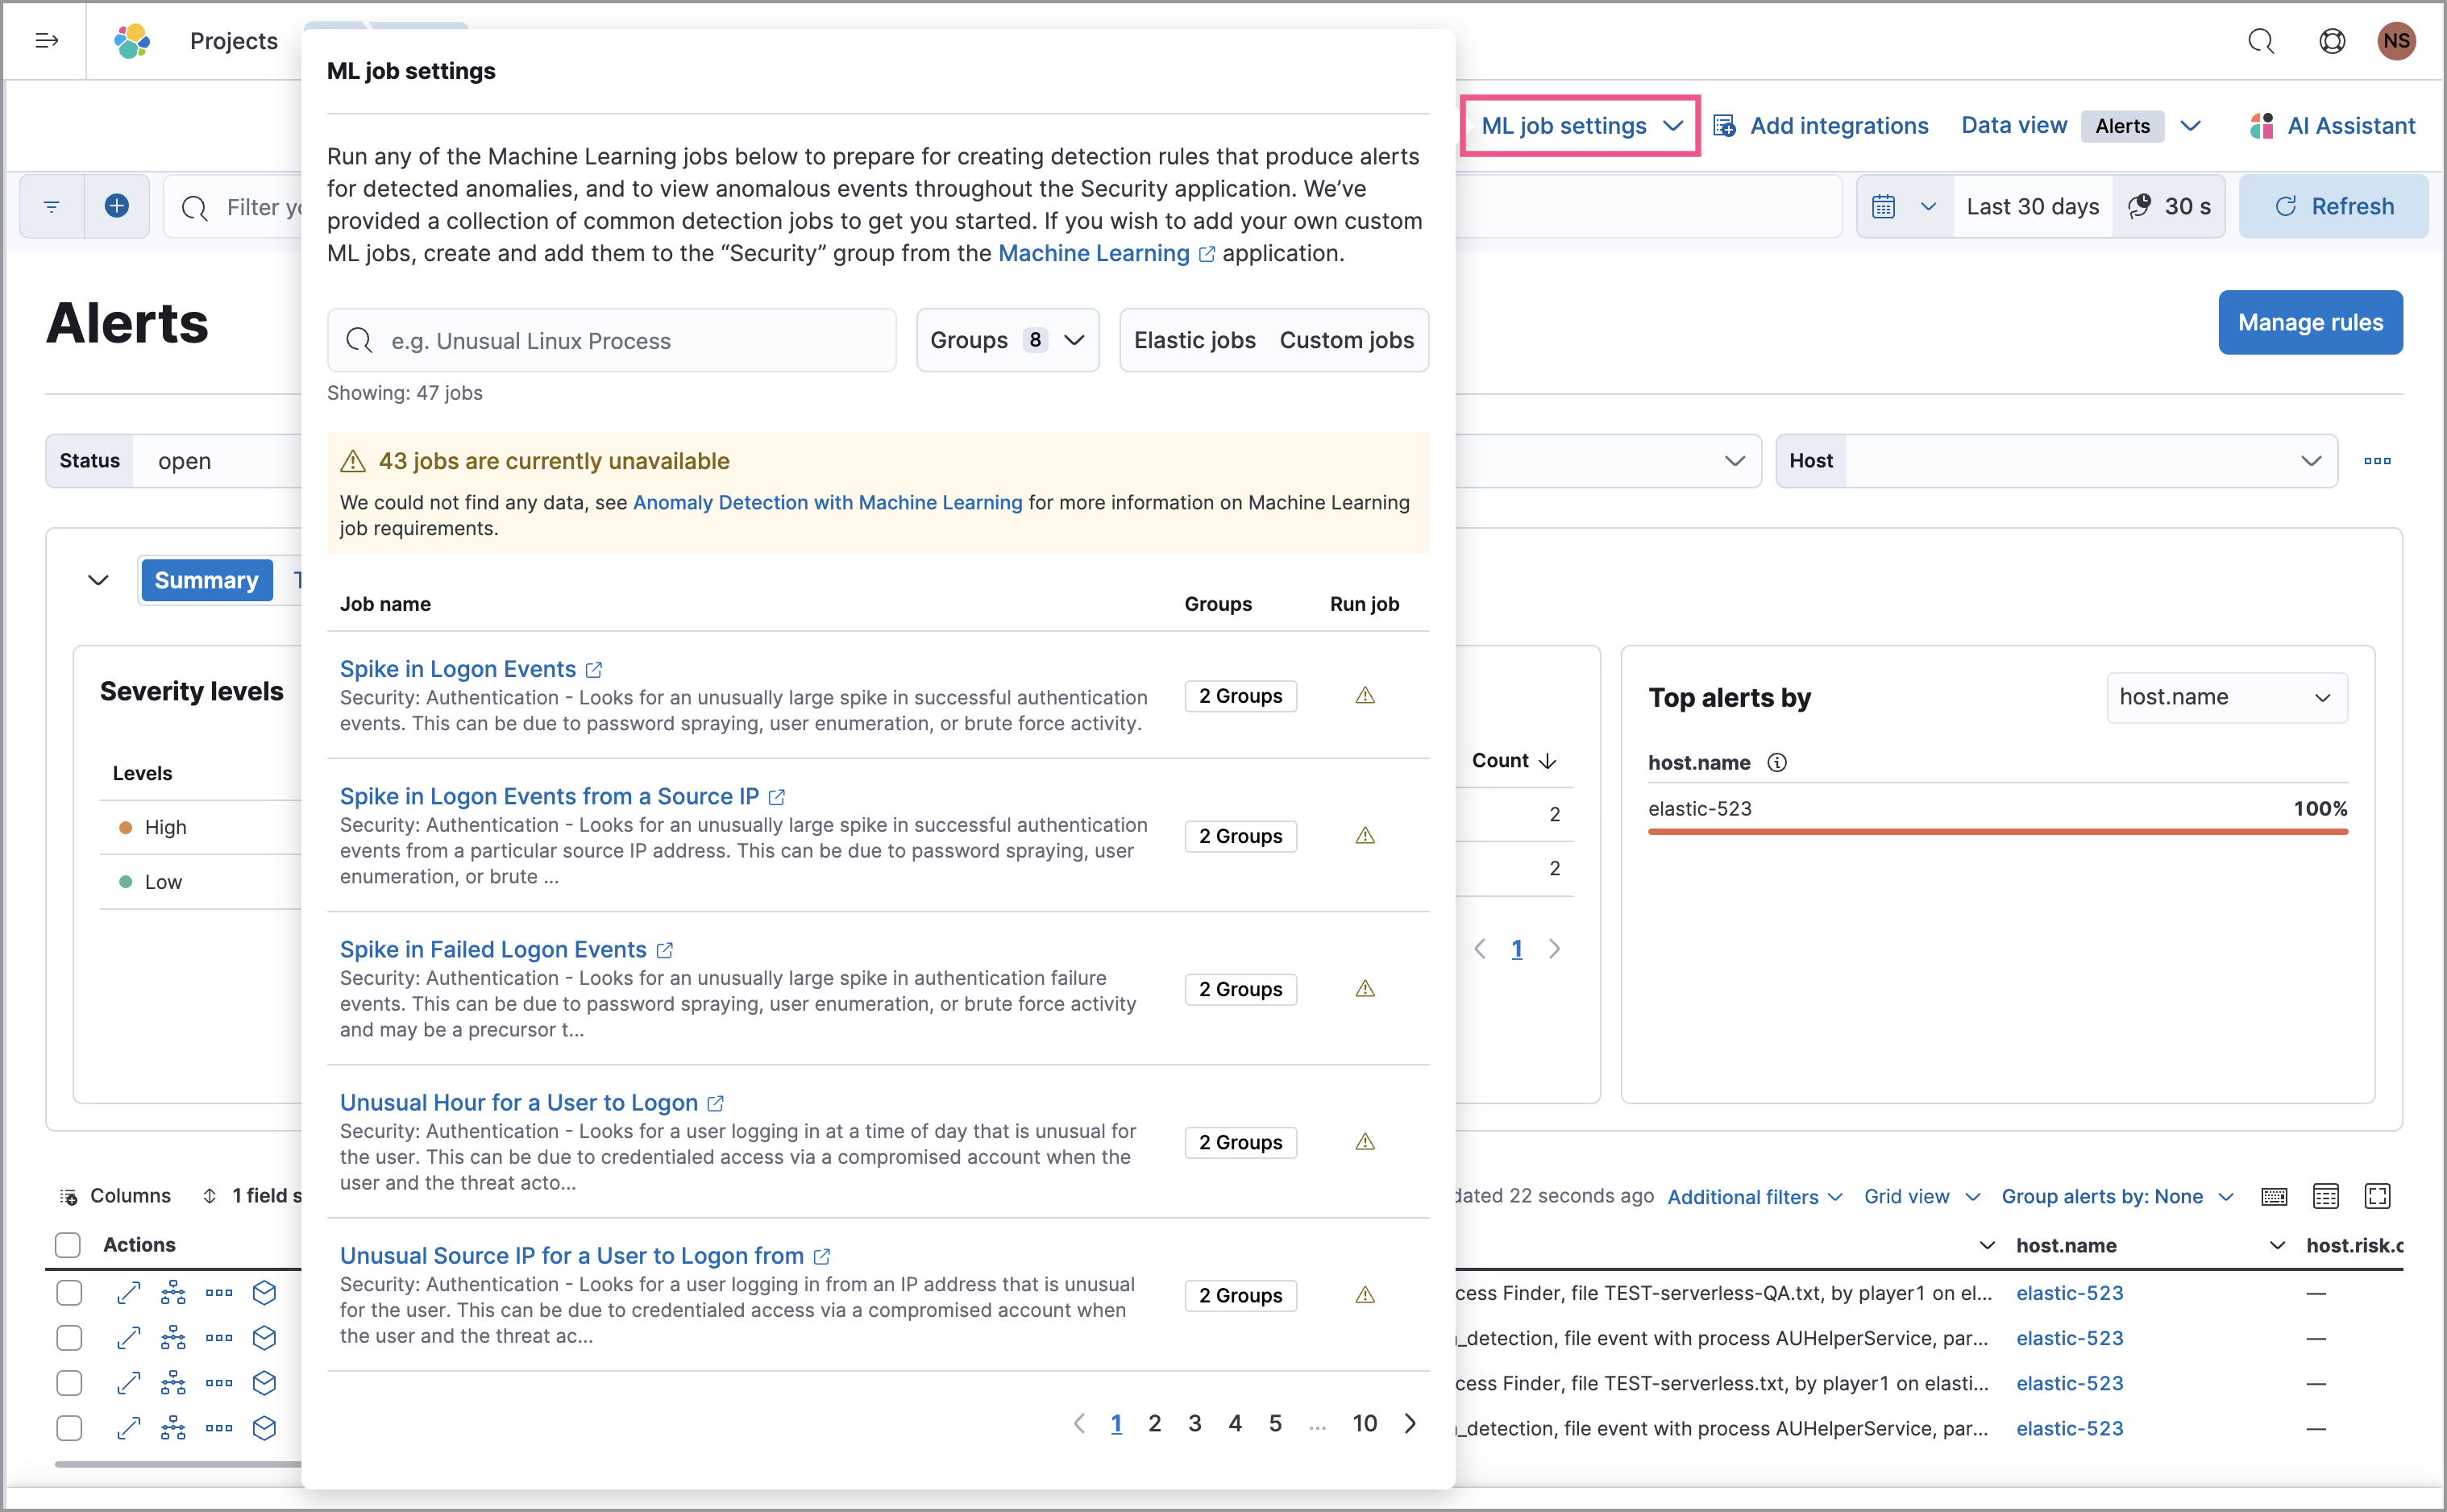Filter by Custom jobs

1346,340
